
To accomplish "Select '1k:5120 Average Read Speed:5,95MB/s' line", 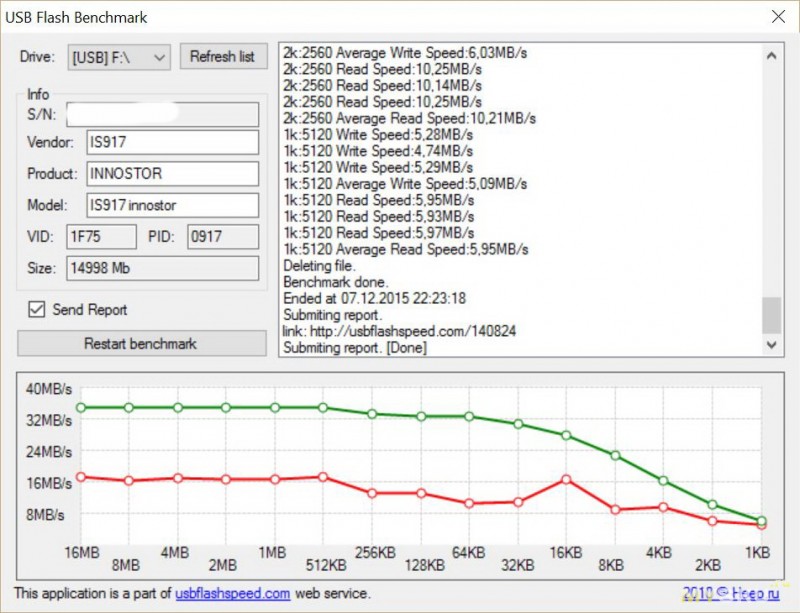I will pyautogui.click(x=406, y=250).
